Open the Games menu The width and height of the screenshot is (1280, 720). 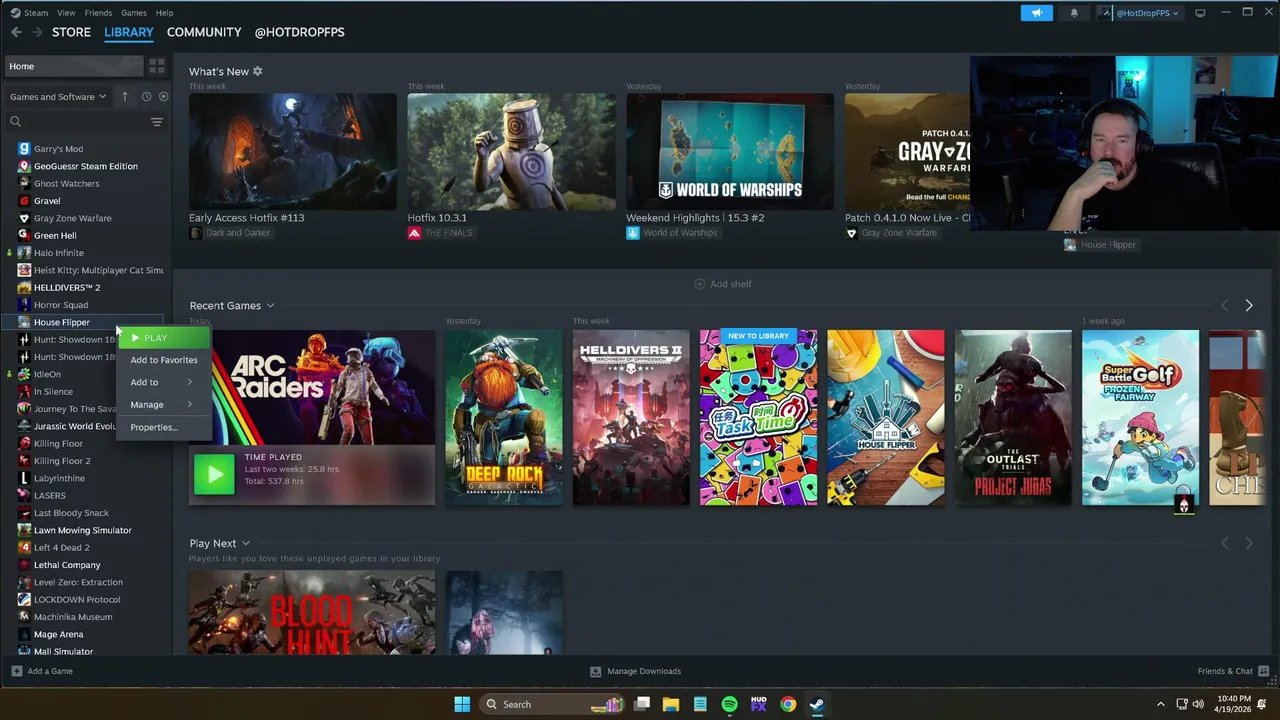point(133,13)
